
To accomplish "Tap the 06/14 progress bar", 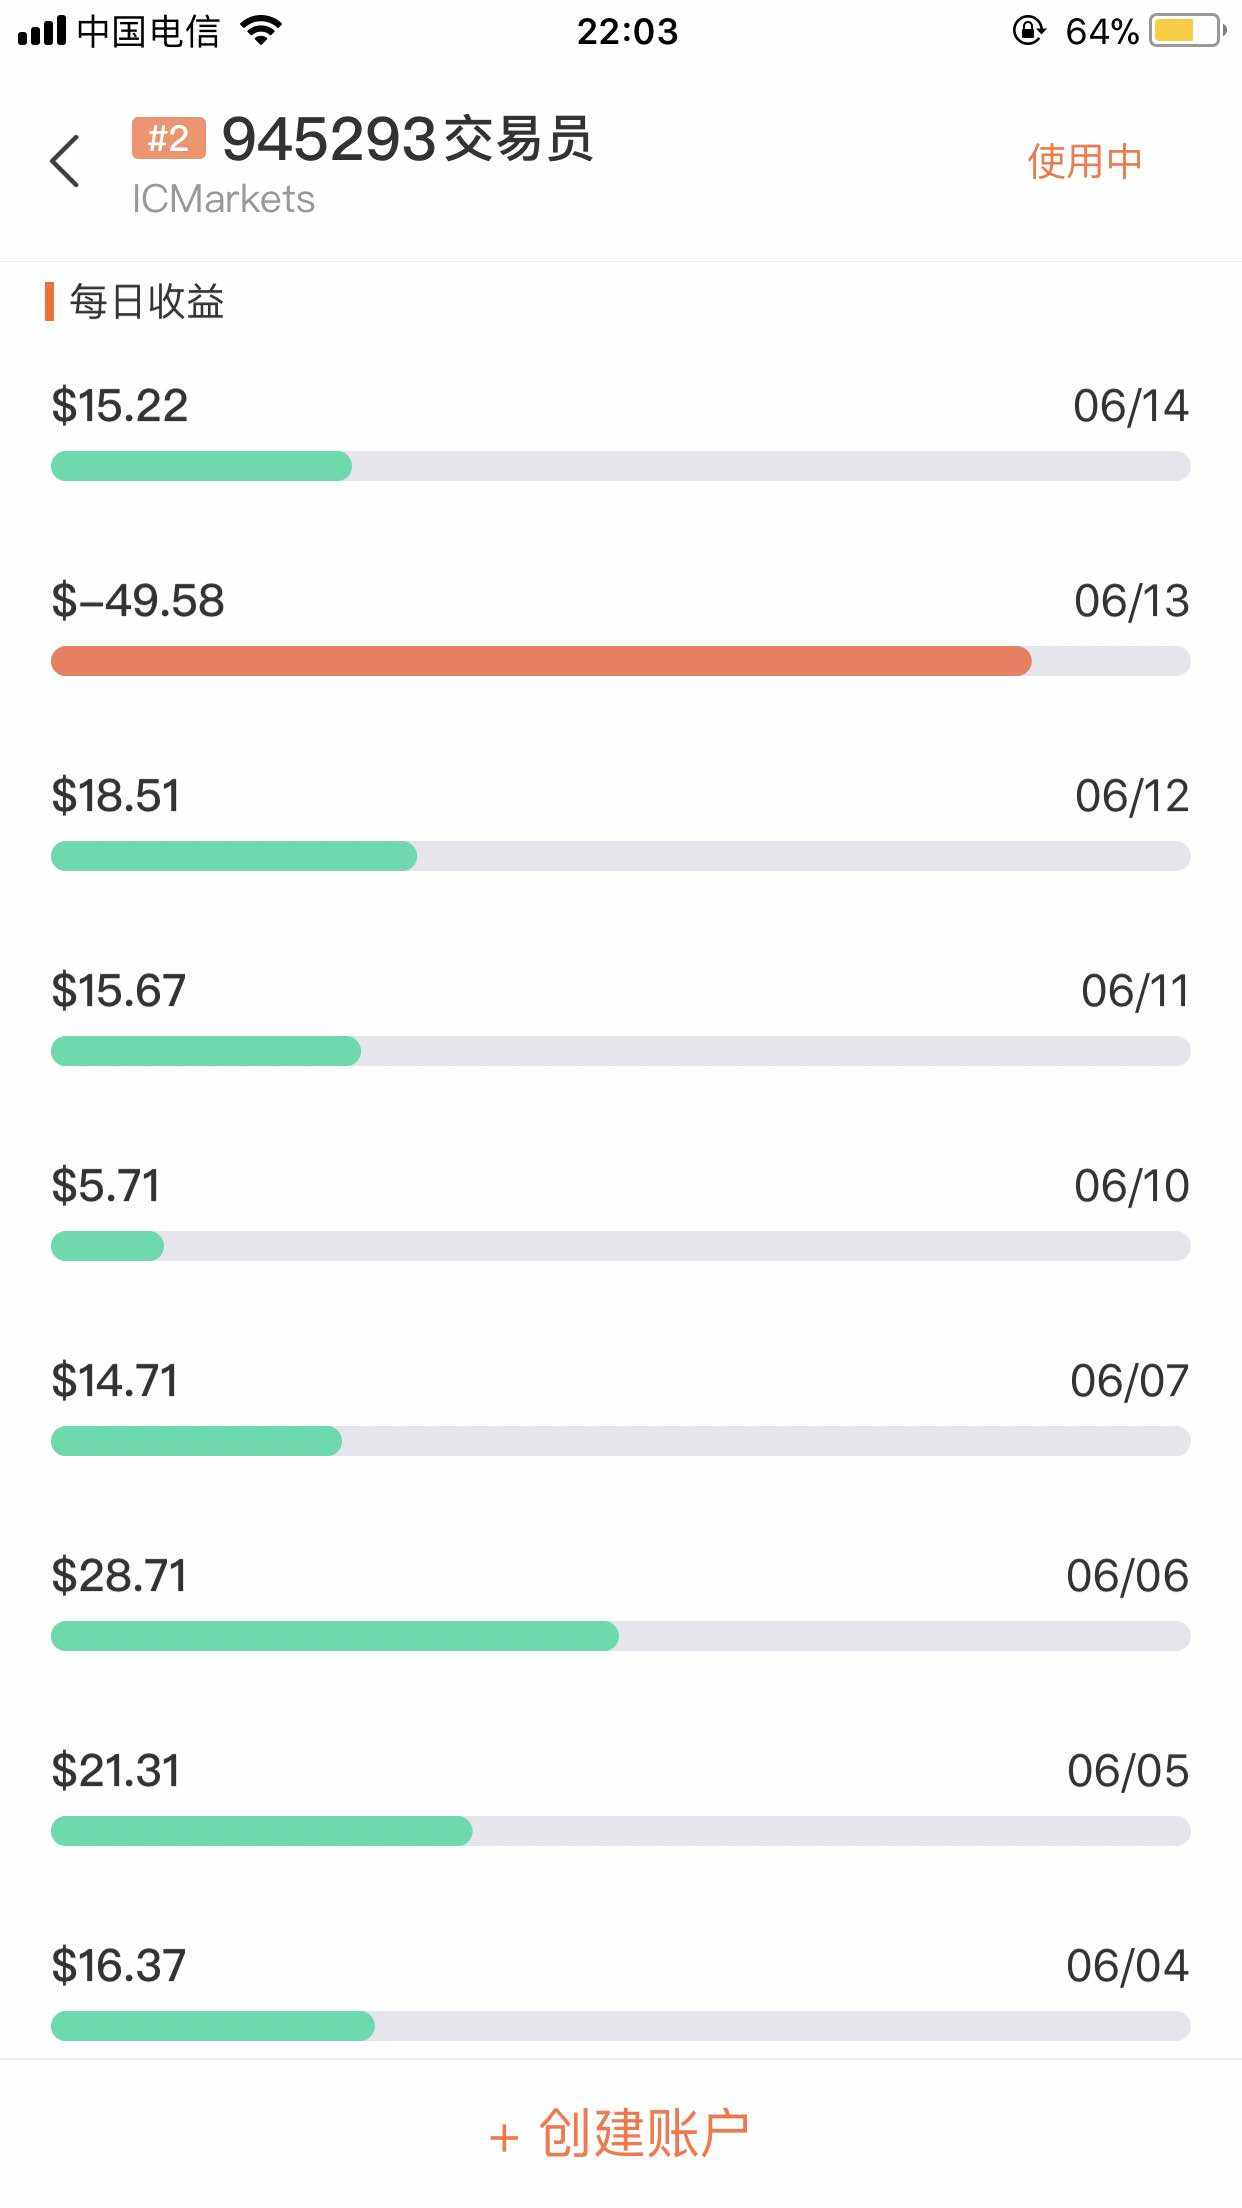I will click(x=620, y=466).
